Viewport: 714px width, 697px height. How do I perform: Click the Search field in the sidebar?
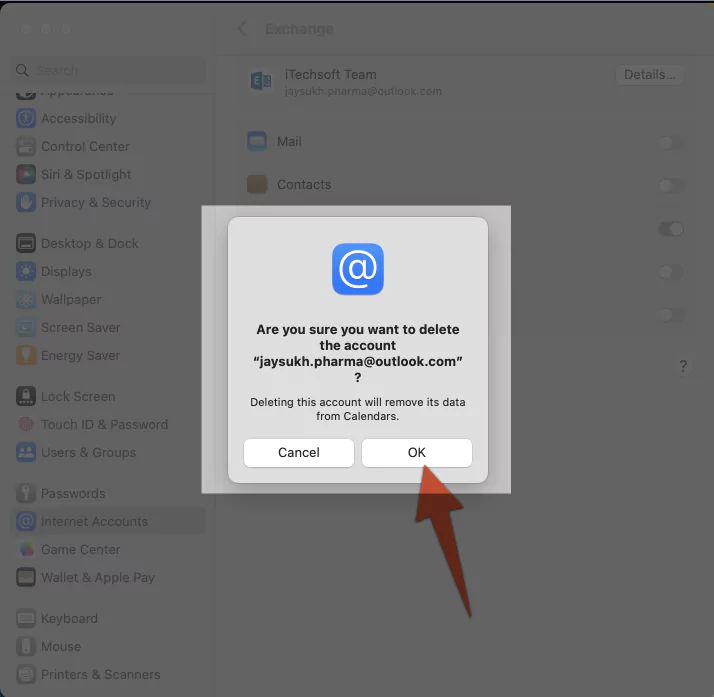(109, 70)
